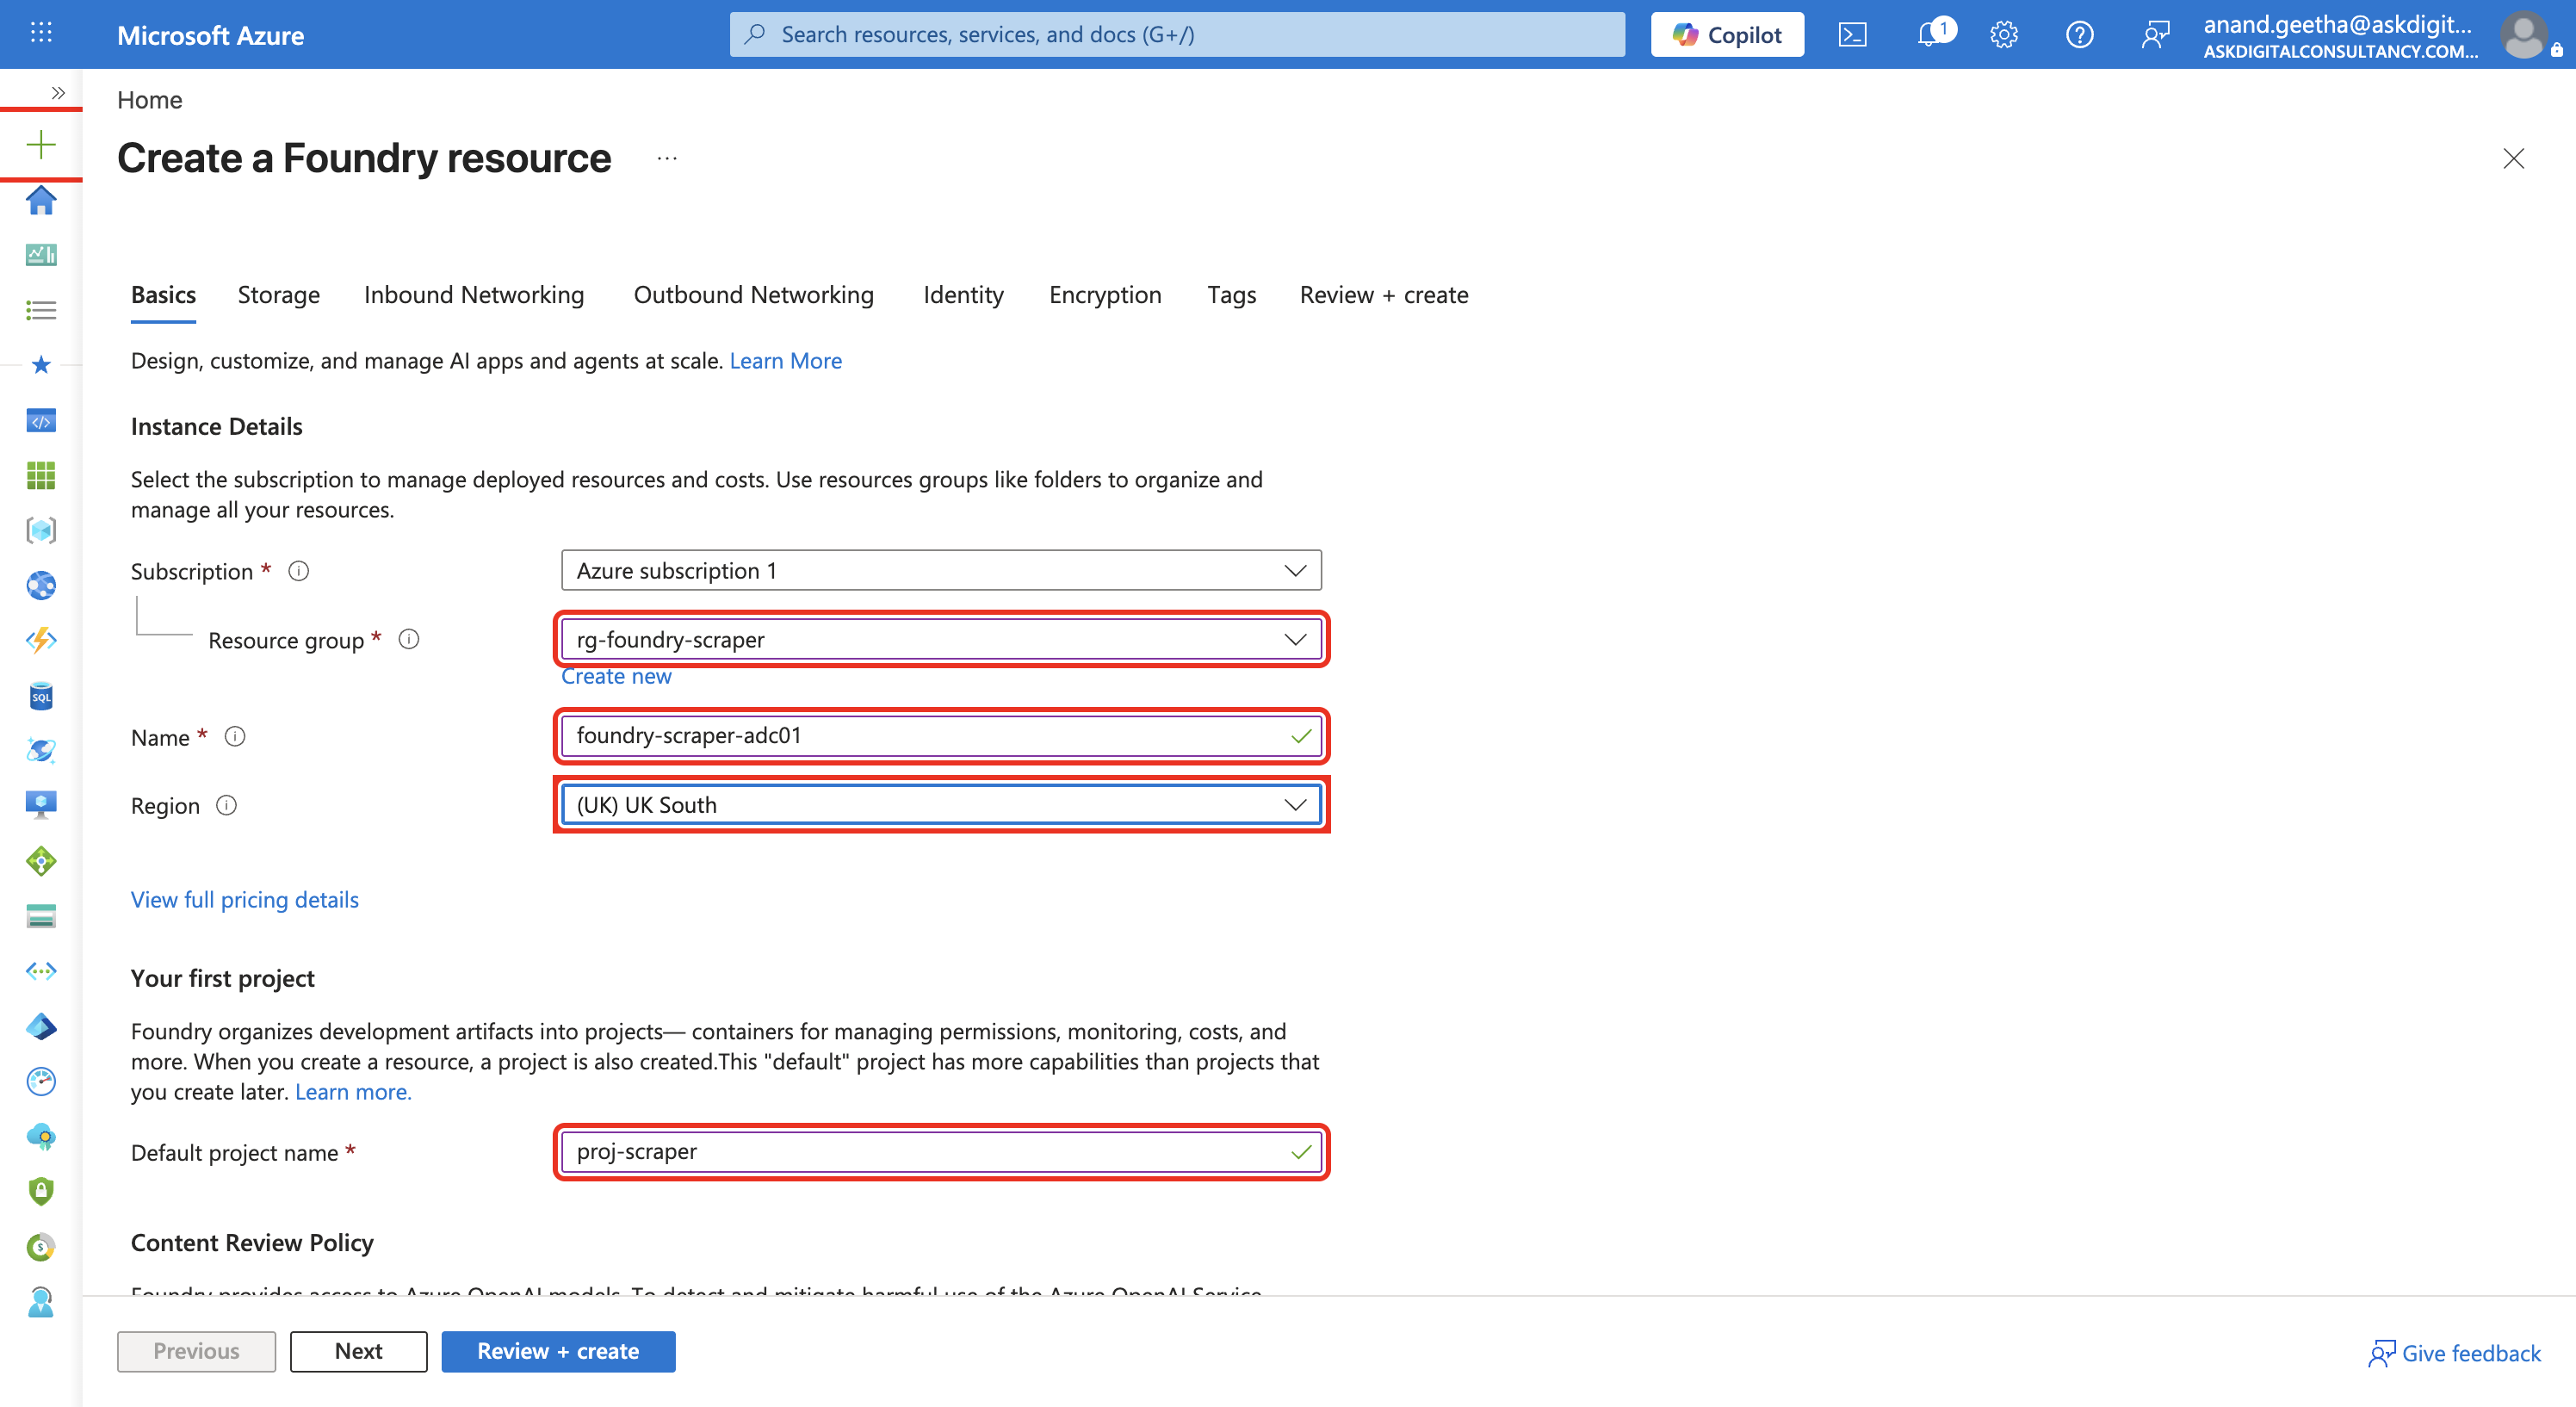The height and width of the screenshot is (1407, 2576).
Task: Click the blue Review + create button
Action: (x=558, y=1351)
